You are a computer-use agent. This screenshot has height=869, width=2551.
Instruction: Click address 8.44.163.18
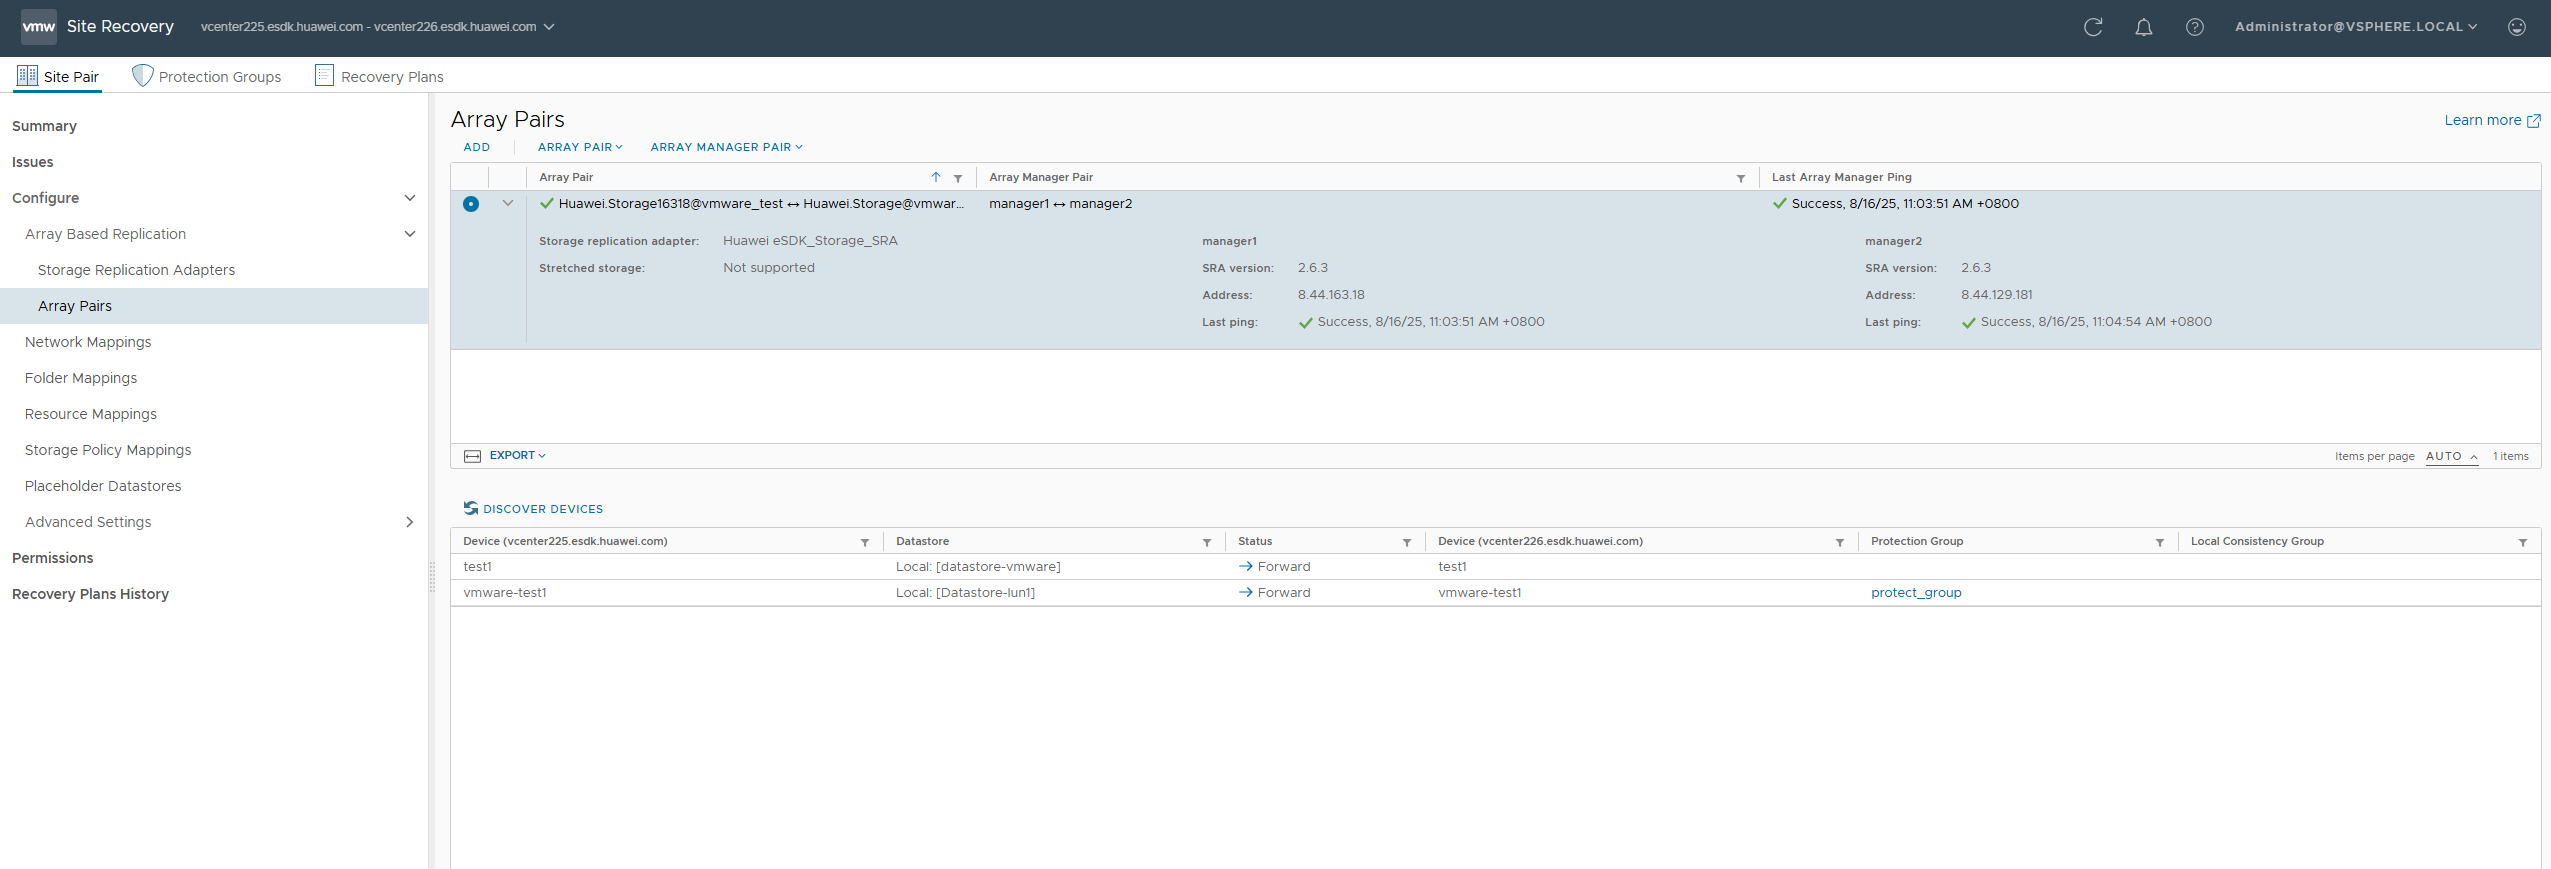1331,295
